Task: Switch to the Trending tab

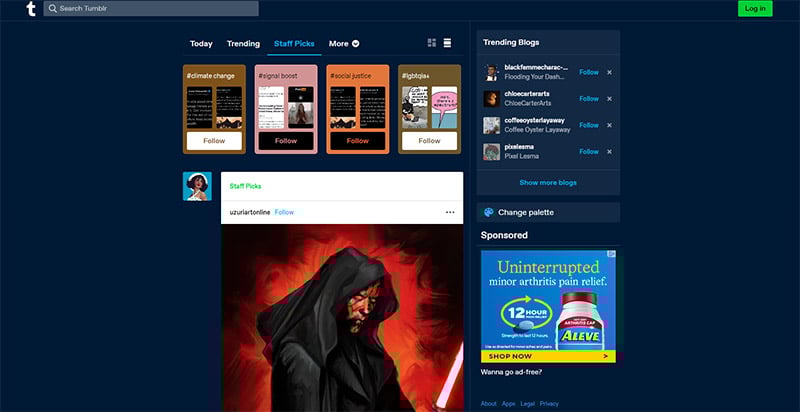Action: click(x=243, y=44)
